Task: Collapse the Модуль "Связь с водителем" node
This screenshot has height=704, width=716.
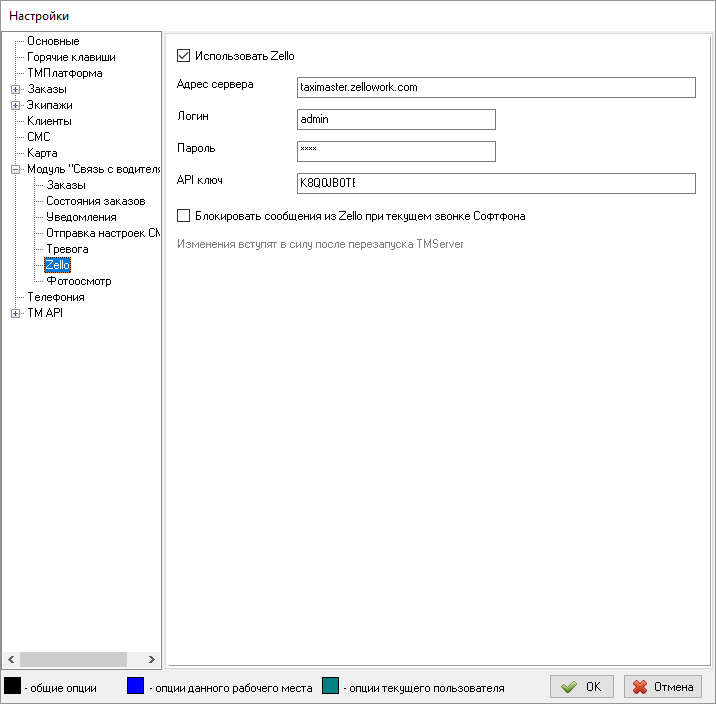Action: pyautogui.click(x=16, y=169)
